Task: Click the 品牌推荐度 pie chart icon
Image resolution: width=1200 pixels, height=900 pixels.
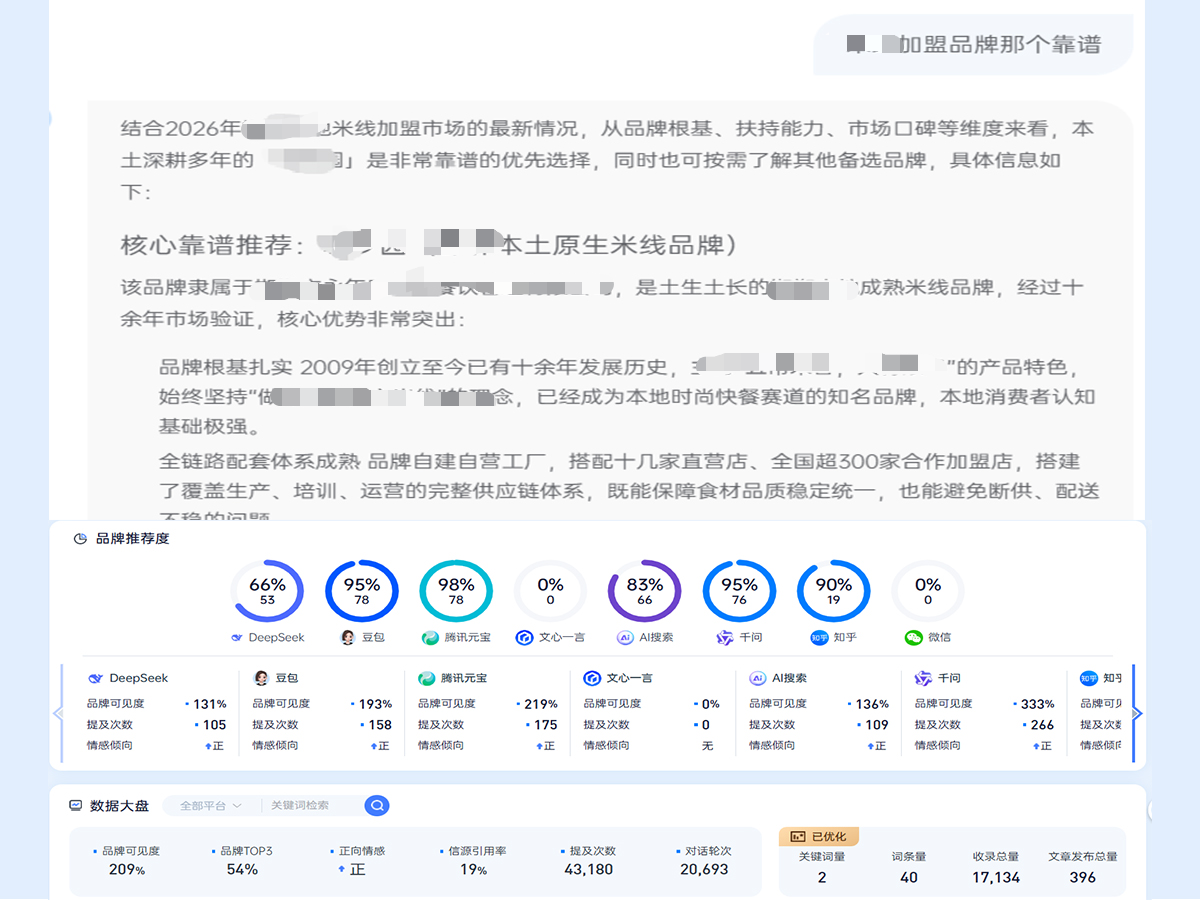Action: click(x=80, y=539)
